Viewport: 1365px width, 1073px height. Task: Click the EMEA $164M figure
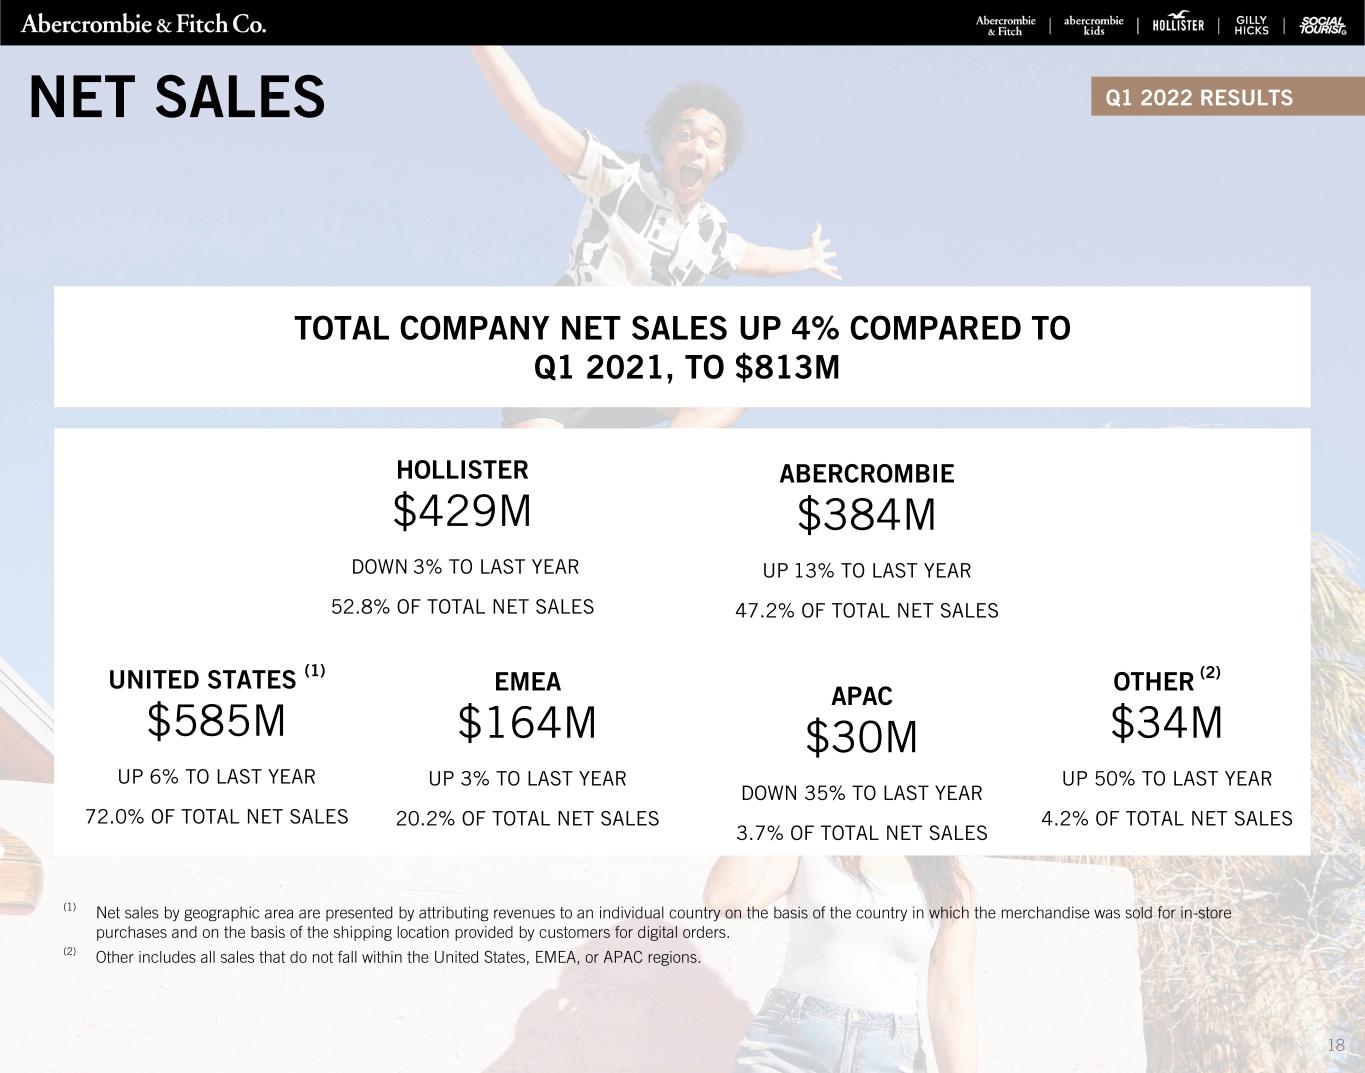(527, 724)
